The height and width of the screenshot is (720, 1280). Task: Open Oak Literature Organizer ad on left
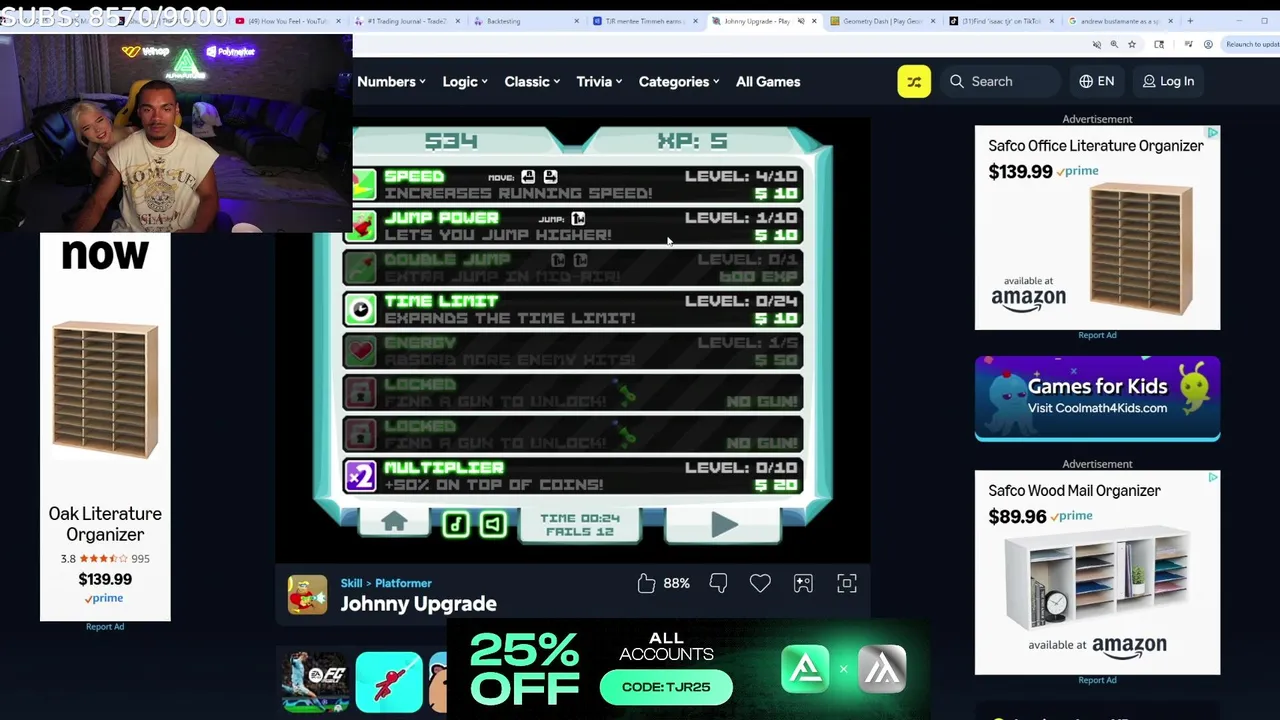tap(105, 427)
